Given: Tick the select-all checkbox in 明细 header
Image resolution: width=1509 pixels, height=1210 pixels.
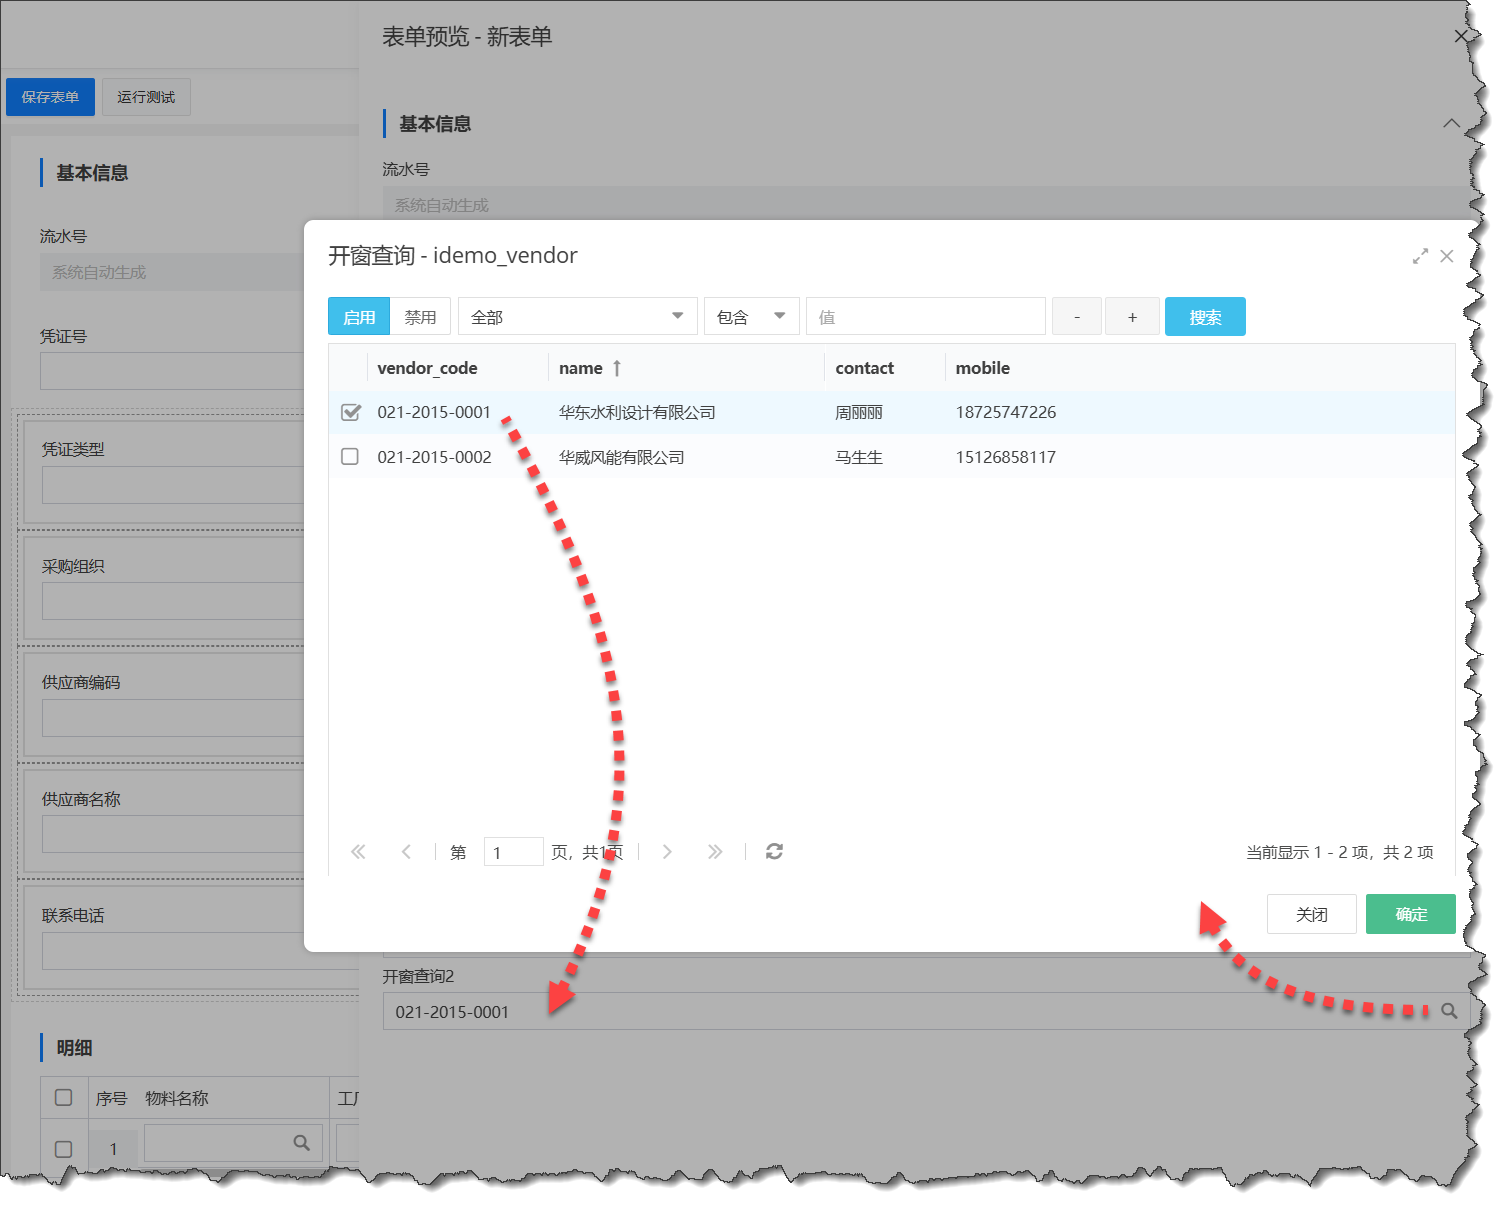Looking at the screenshot, I should click(64, 1098).
